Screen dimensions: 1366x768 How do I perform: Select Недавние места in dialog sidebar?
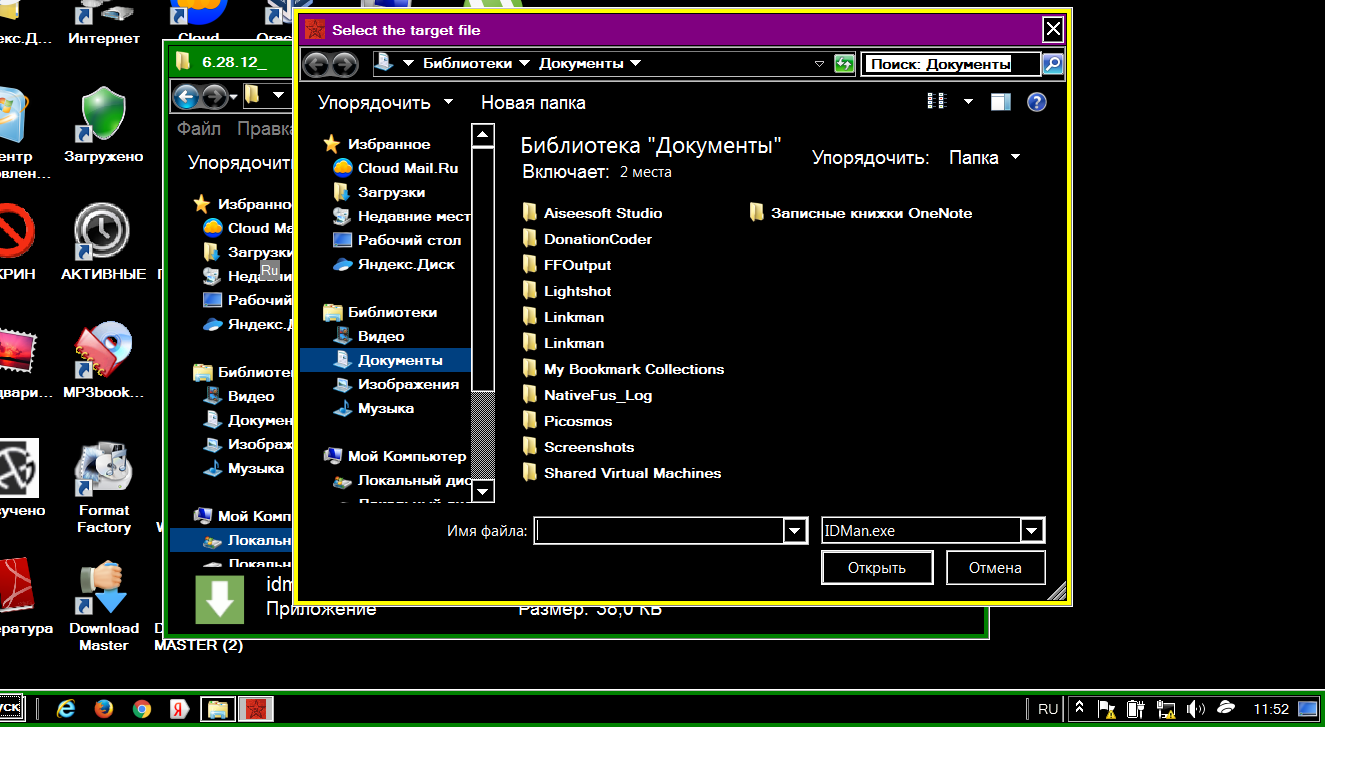401,216
